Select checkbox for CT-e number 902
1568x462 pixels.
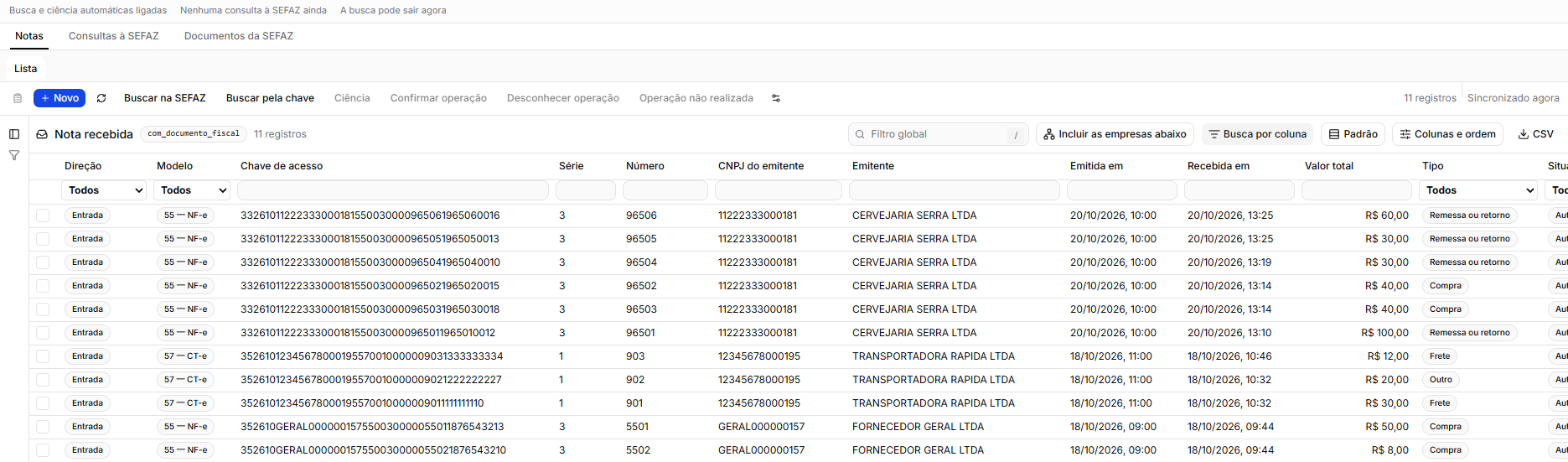click(x=43, y=379)
